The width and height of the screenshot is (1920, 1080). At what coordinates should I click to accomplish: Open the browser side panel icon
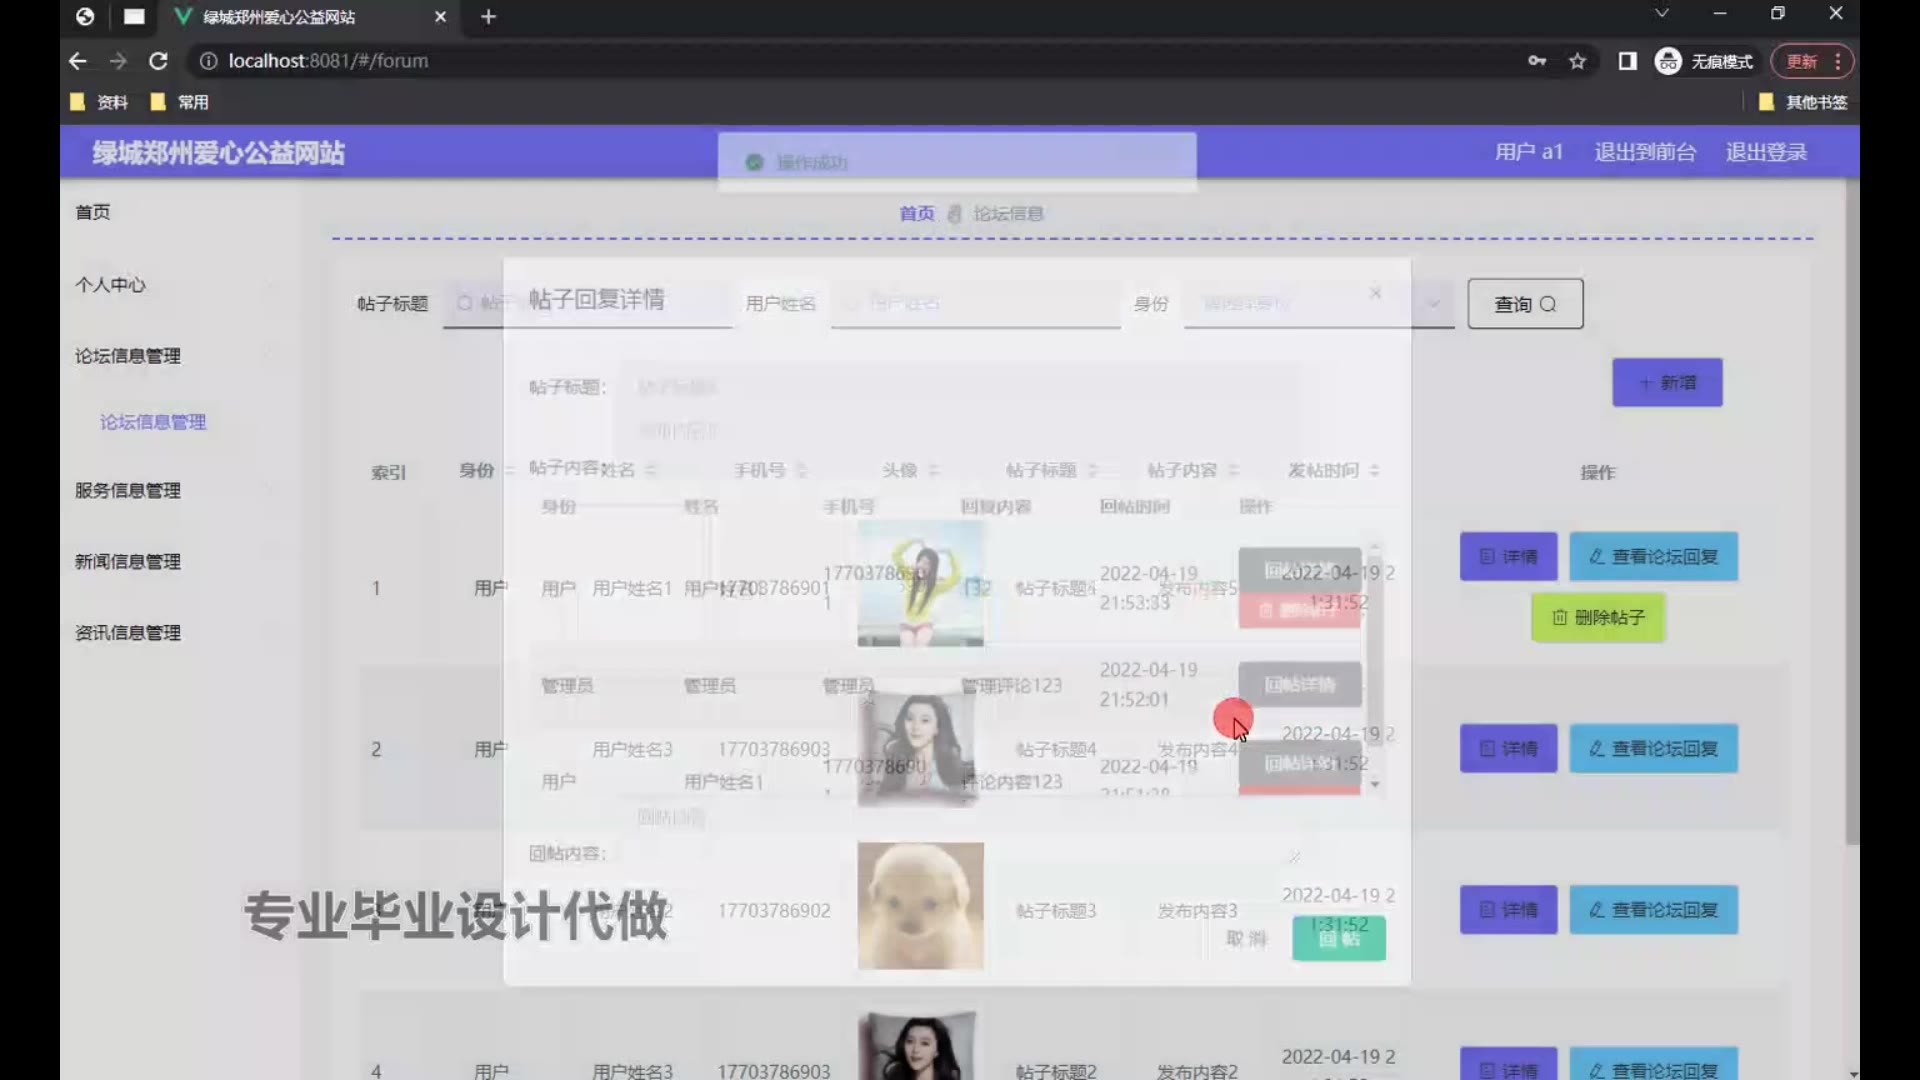[x=1627, y=61]
